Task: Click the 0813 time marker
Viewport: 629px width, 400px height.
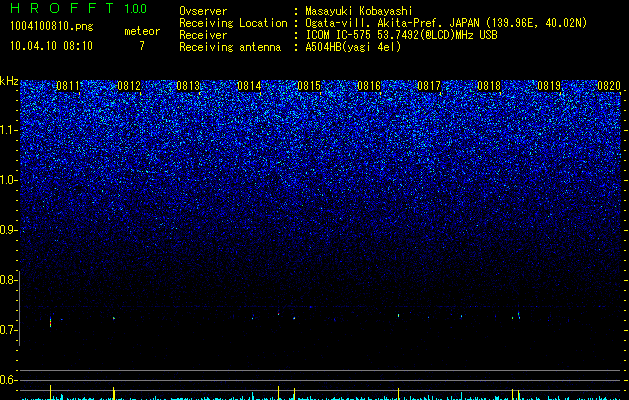Action: [x=188, y=86]
